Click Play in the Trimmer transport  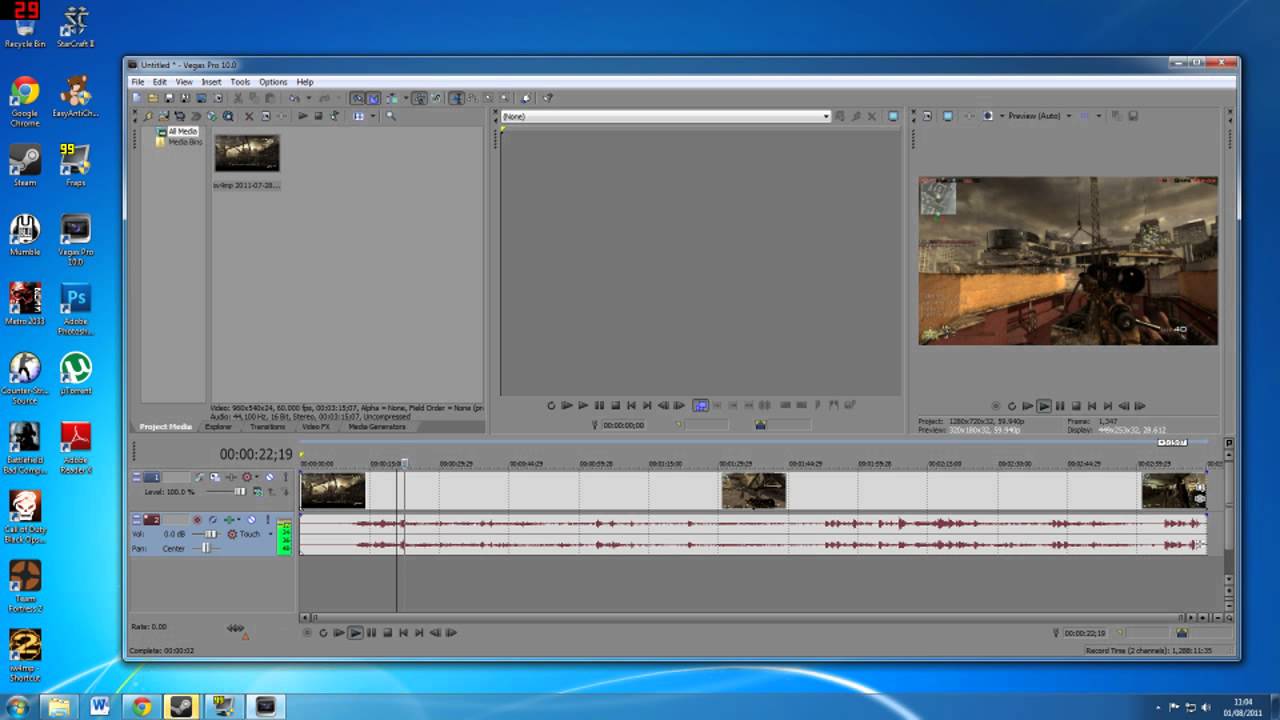[583, 405]
